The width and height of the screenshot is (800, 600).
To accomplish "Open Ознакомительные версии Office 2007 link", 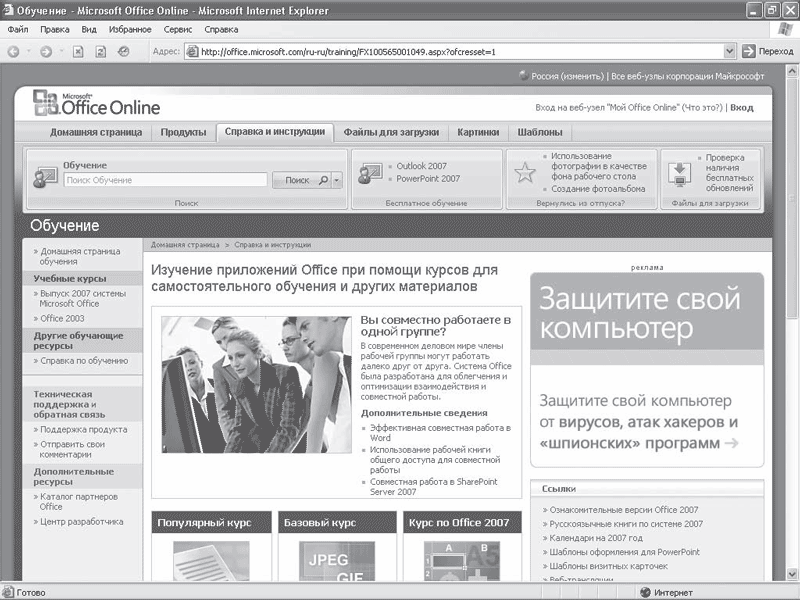I will tap(623, 510).
